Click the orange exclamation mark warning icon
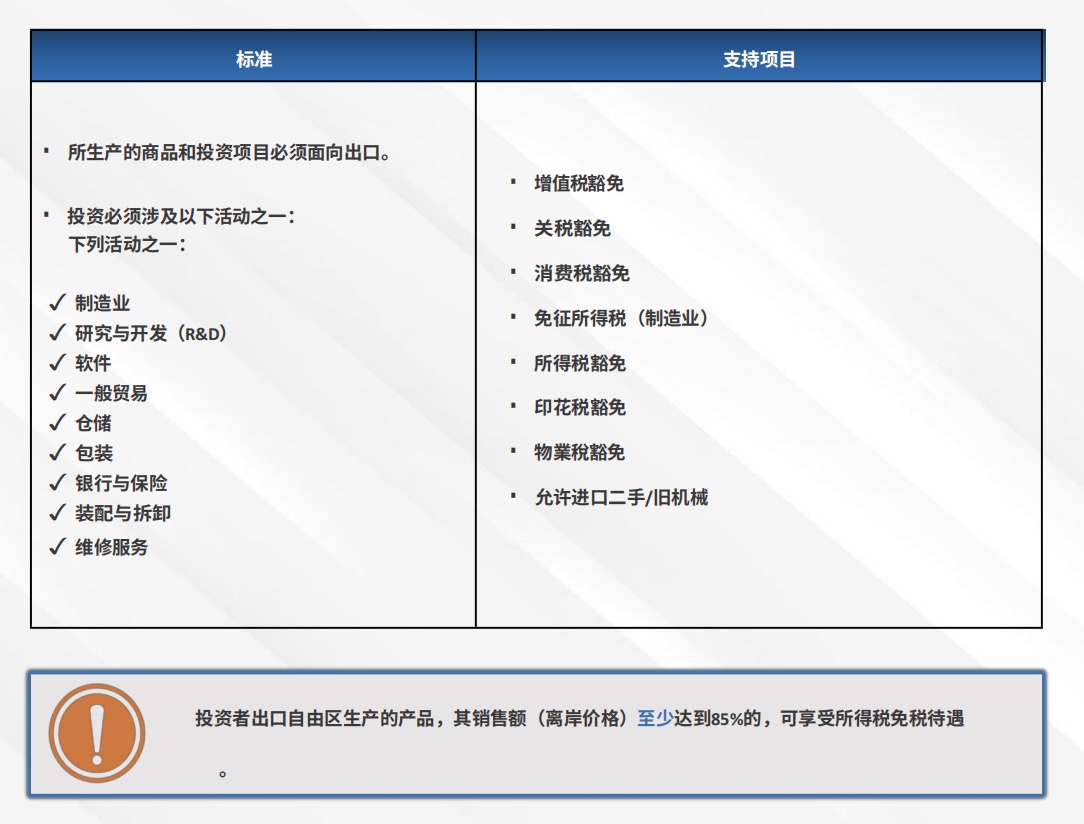 (97, 733)
